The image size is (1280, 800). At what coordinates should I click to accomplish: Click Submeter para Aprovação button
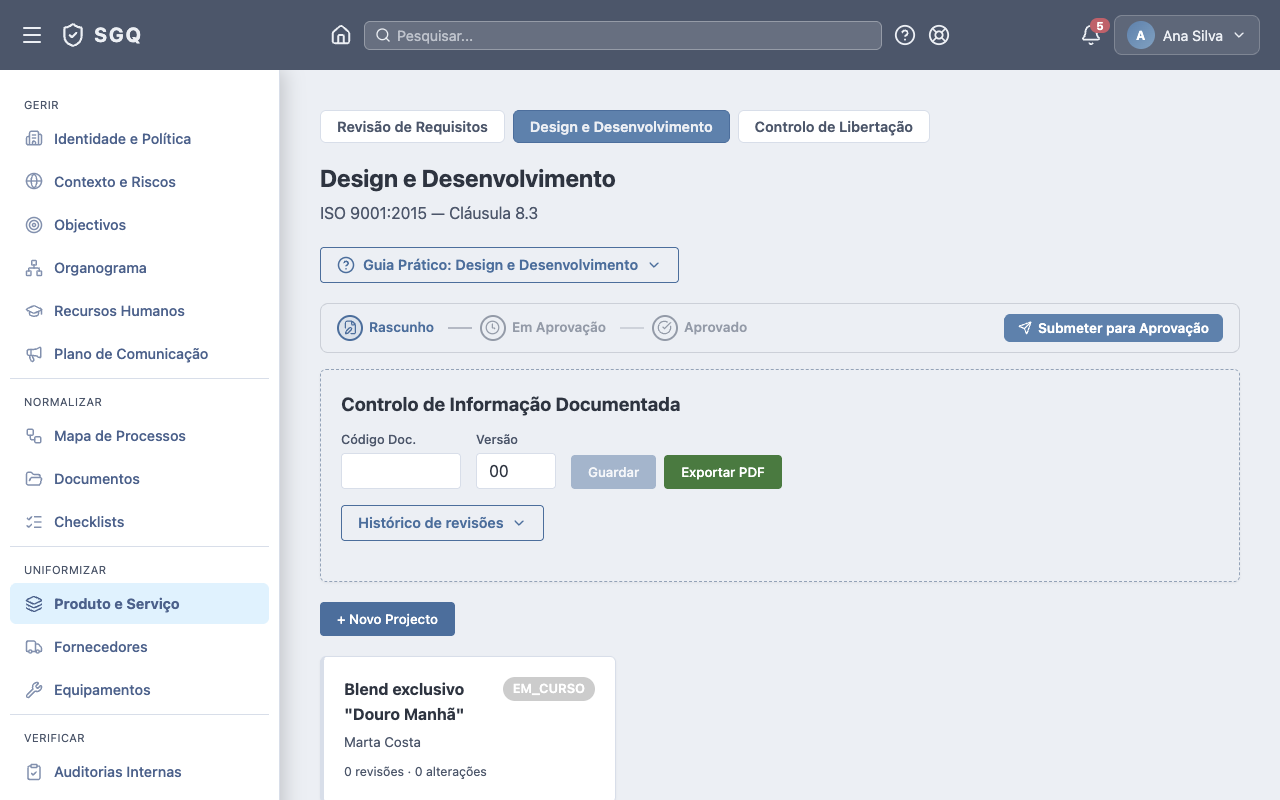(1113, 328)
